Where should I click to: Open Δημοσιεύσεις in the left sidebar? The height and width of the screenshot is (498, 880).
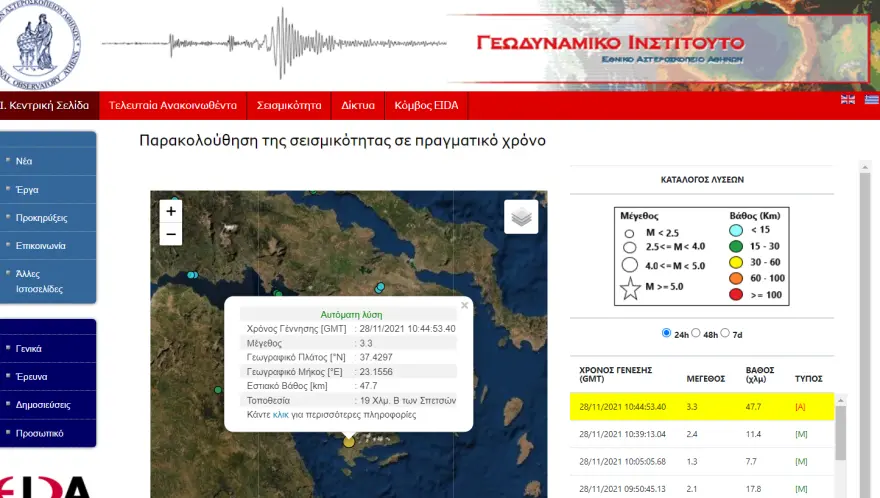43,405
